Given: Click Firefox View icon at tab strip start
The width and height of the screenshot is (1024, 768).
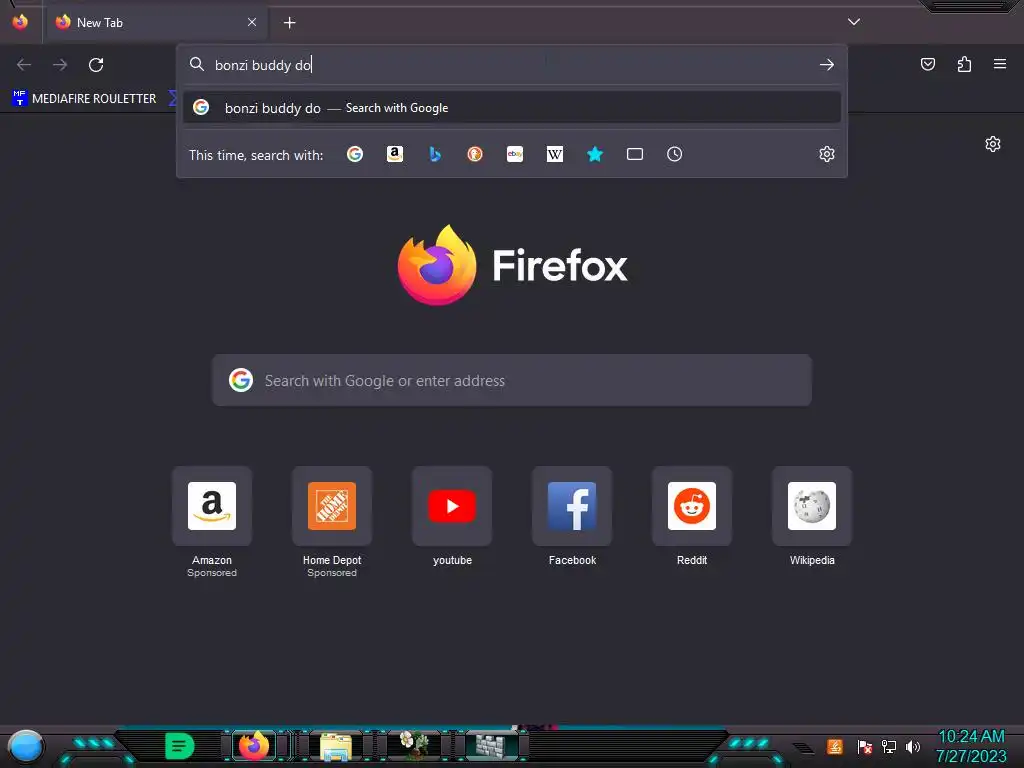Looking at the screenshot, I should (x=20, y=22).
